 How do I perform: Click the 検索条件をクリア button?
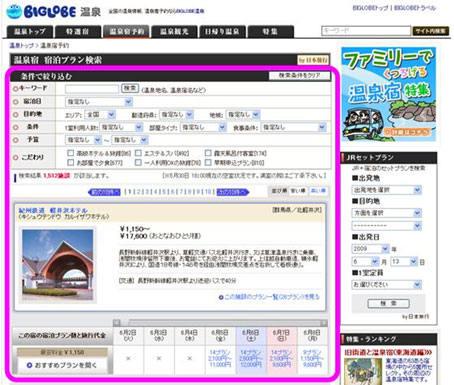coord(300,75)
